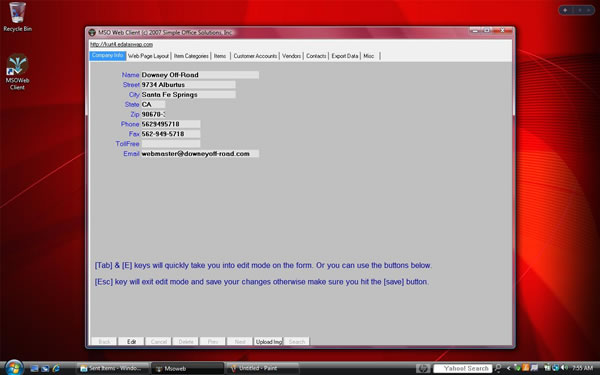Screen dimensions: 600x375
Task: Switch to Sent Items taskbar window
Action: click(113, 368)
